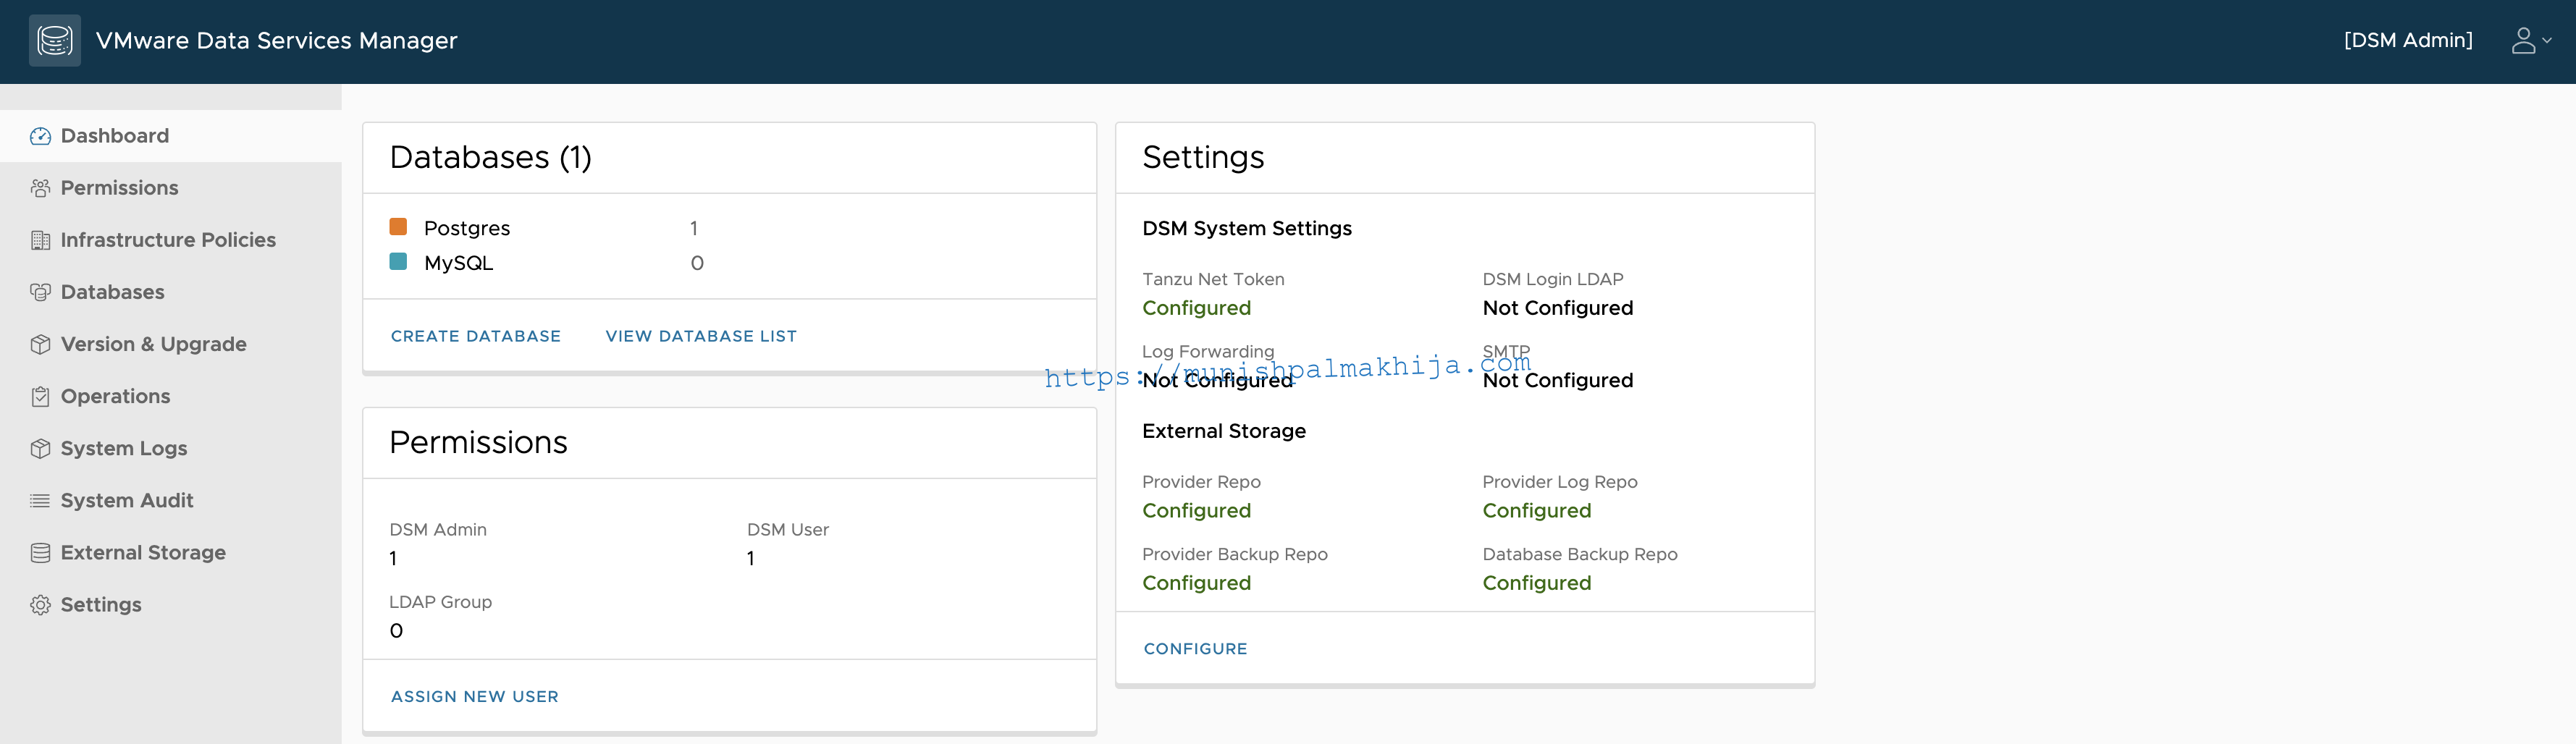Open the user account profile icon
This screenshot has width=2576, height=744.
[2523, 40]
